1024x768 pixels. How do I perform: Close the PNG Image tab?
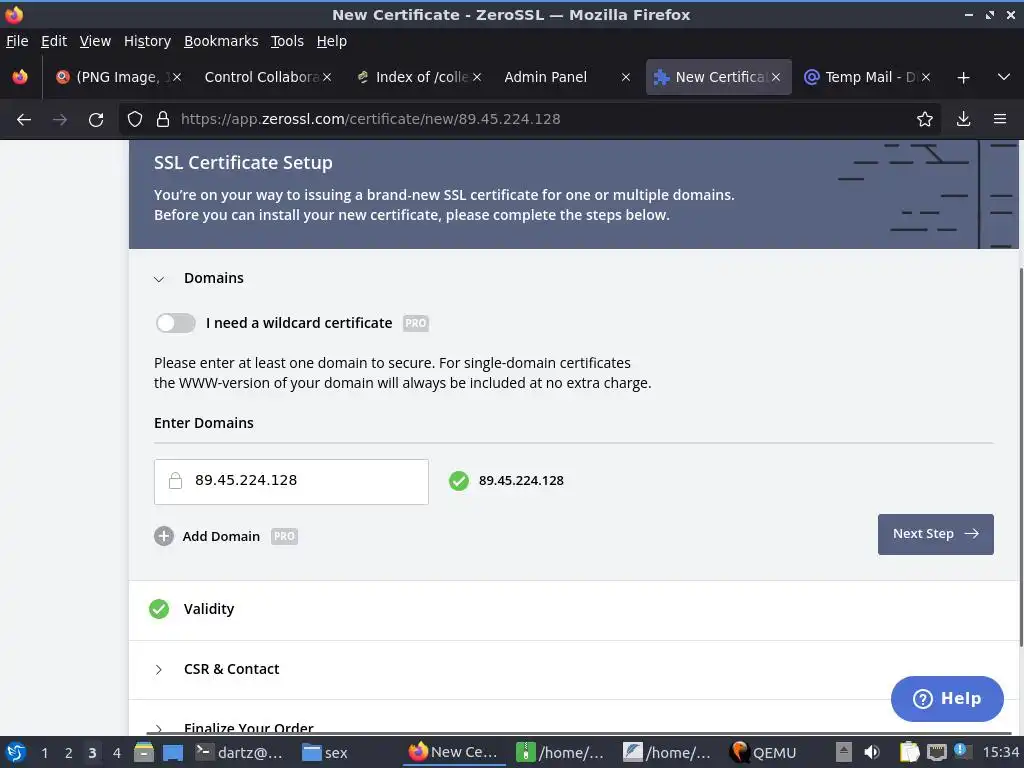point(177,77)
